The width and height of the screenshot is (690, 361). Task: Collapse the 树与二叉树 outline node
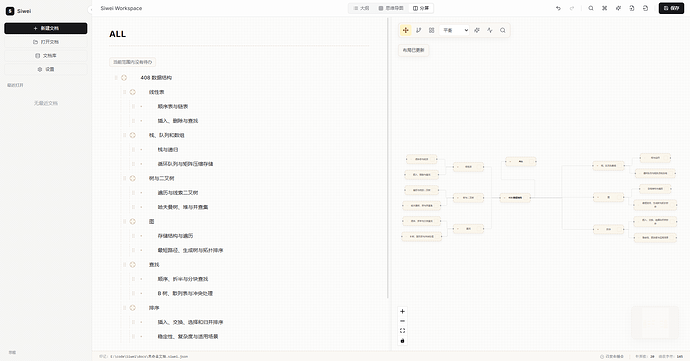click(x=132, y=178)
